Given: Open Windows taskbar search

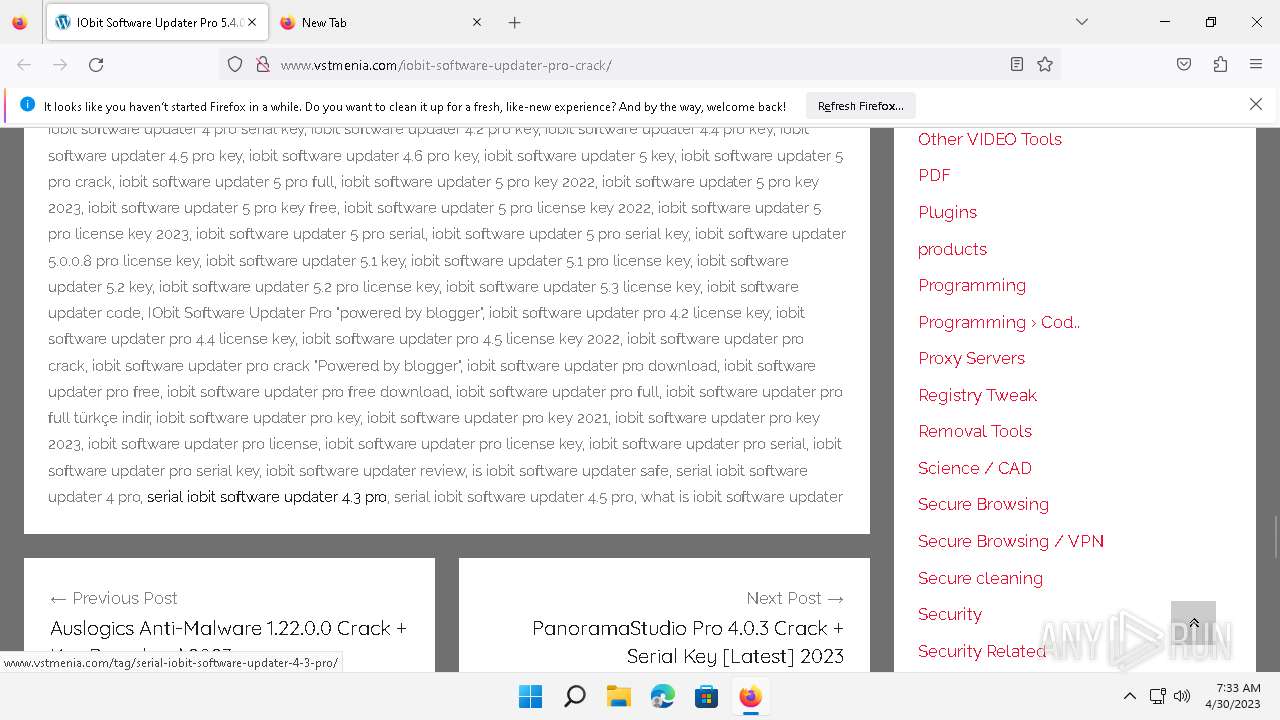Looking at the screenshot, I should coord(574,697).
